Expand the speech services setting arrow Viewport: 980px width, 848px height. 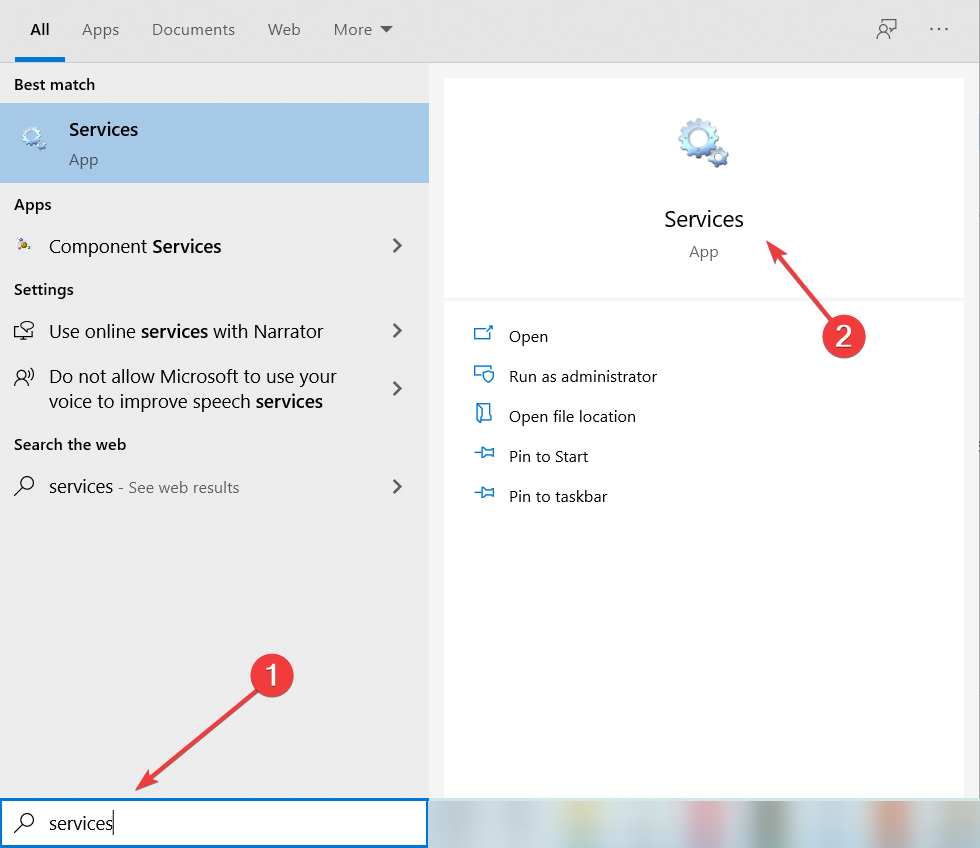(x=397, y=389)
